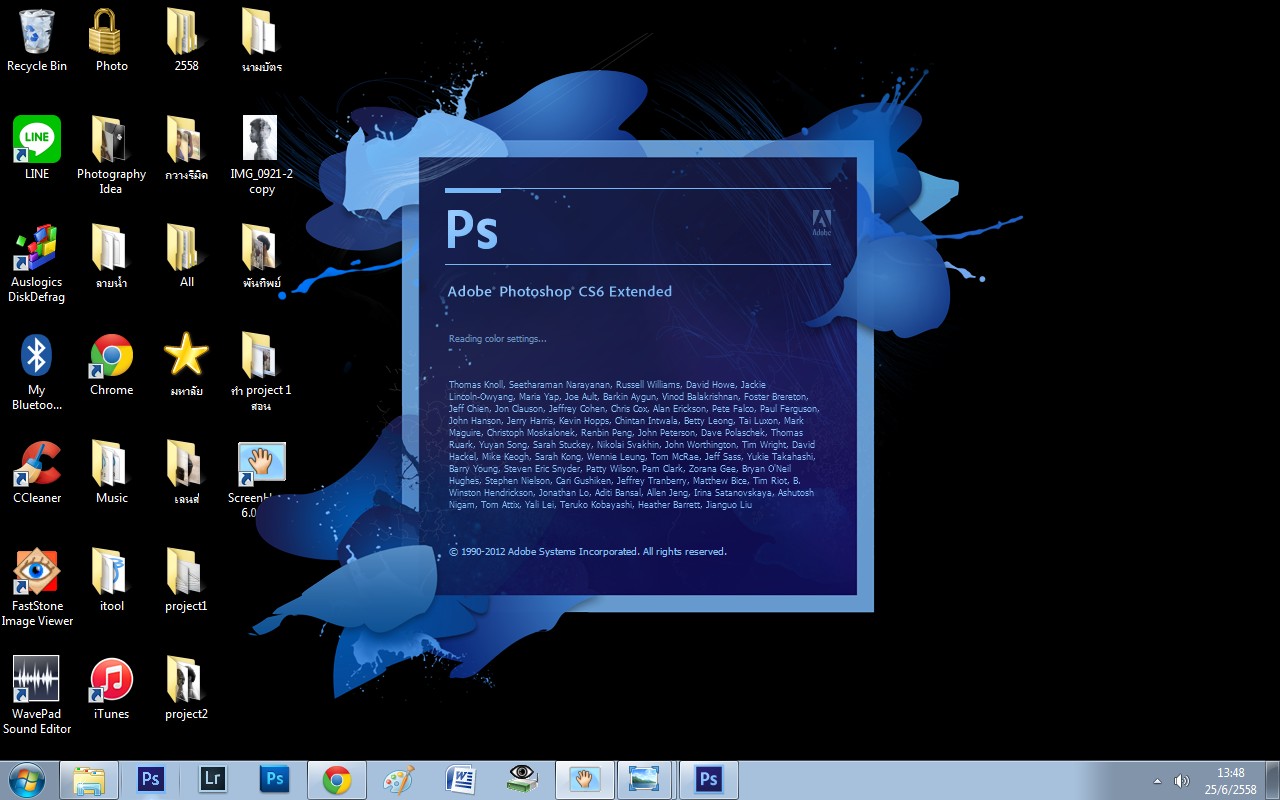1280x800 pixels.
Task: Click the bright blue Photoshop taskbar icon
Action: click(274, 780)
